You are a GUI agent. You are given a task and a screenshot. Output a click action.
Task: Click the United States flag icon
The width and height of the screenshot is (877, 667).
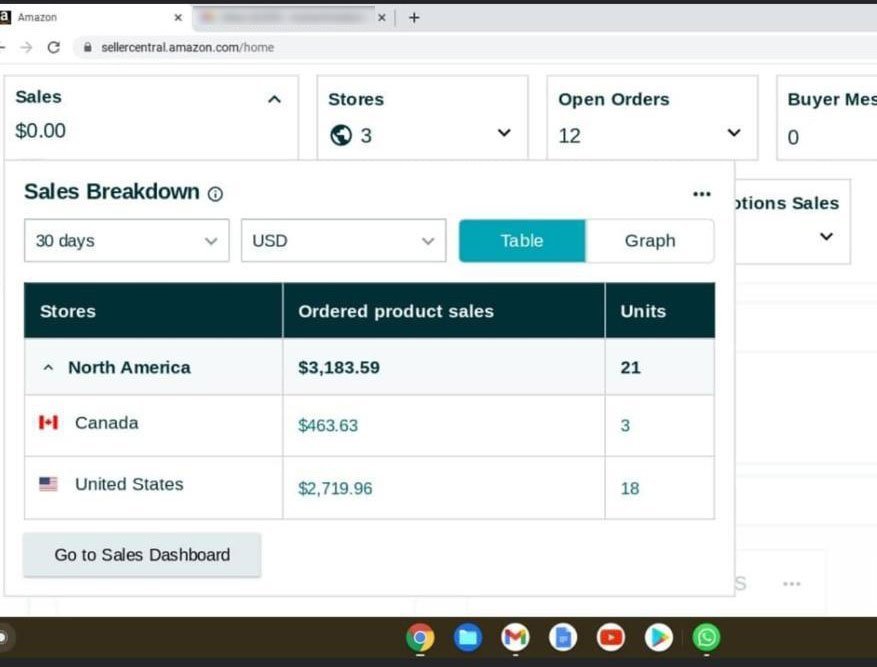coord(47,484)
